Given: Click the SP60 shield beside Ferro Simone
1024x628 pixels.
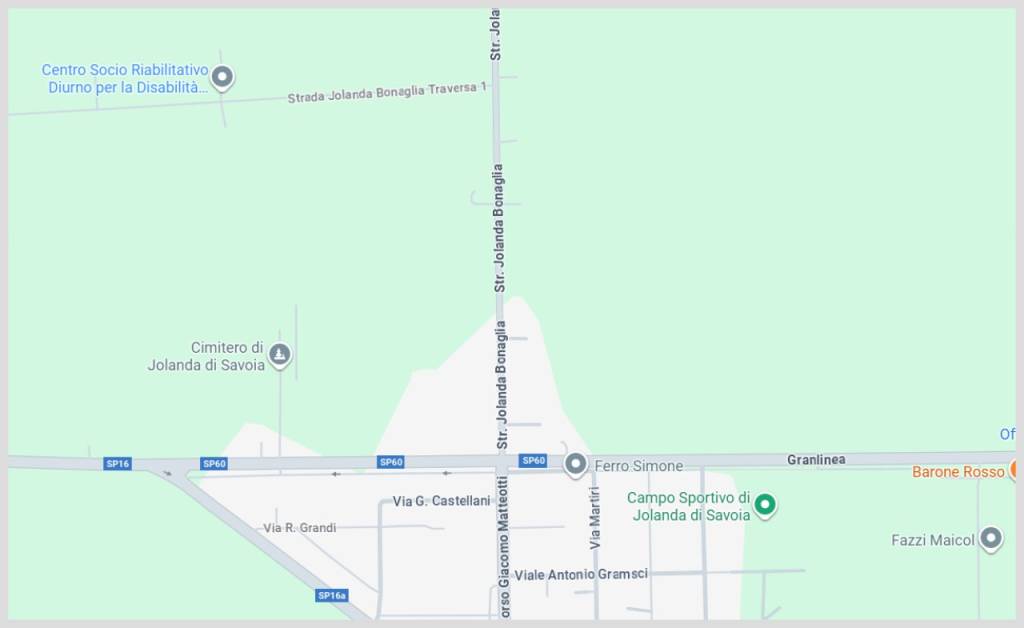Looking at the screenshot, I should [x=533, y=460].
